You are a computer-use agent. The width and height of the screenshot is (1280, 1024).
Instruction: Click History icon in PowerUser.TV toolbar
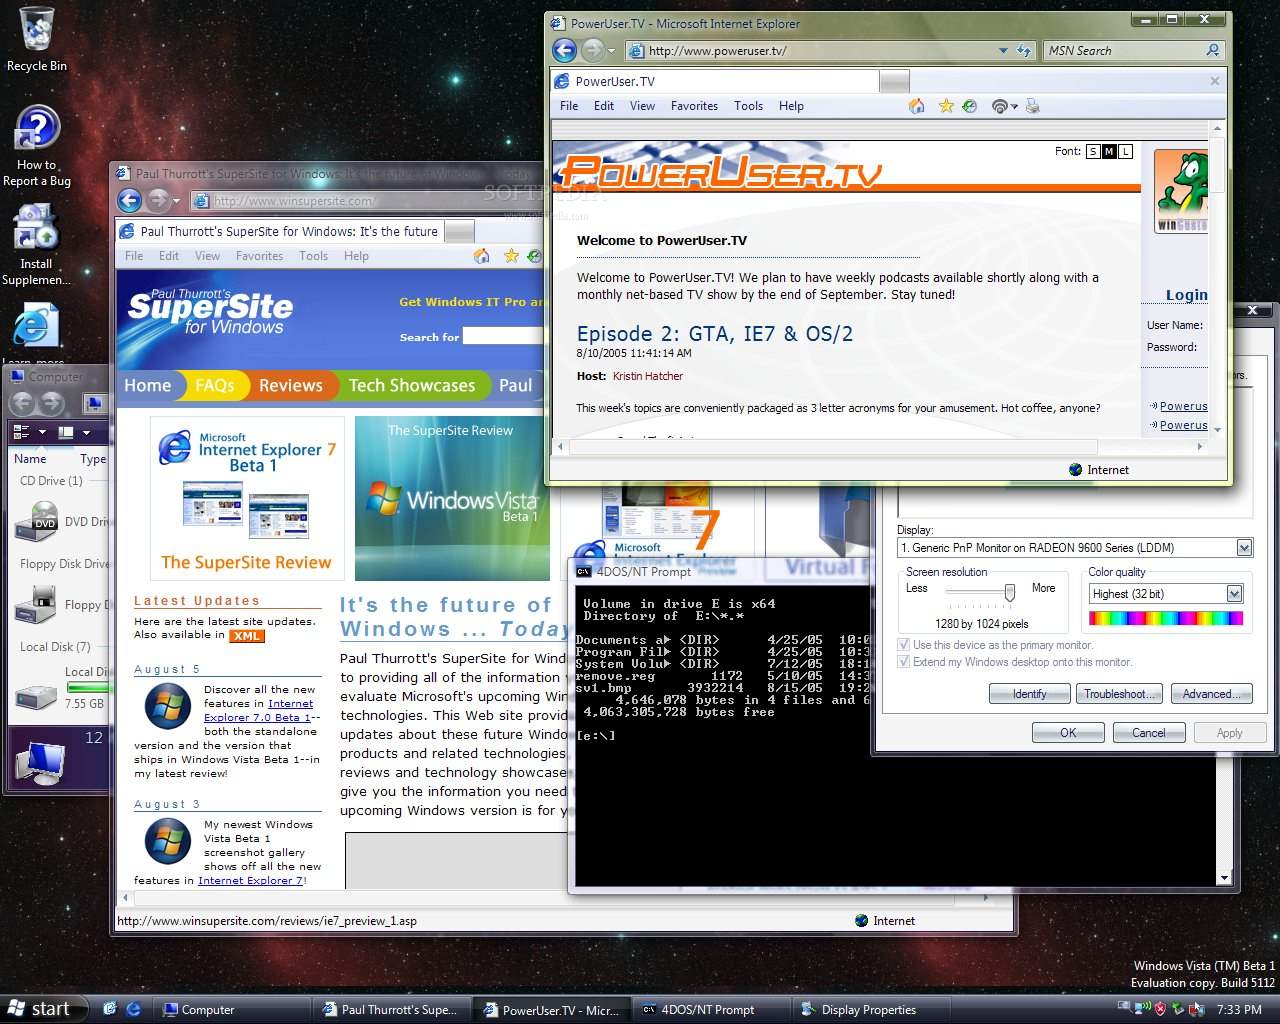coord(969,106)
